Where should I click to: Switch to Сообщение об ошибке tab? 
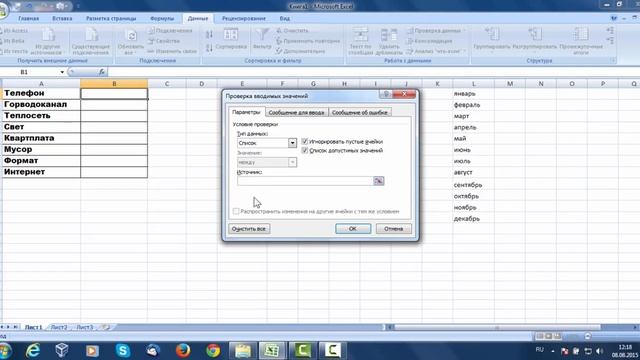pyautogui.click(x=360, y=112)
